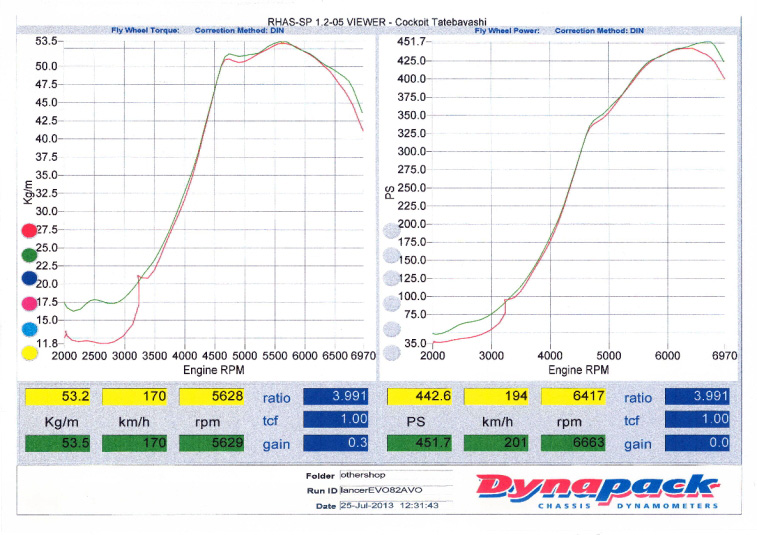Click the Run ID field
Image resolution: width=757 pixels, height=535 pixels.
click(x=396, y=491)
